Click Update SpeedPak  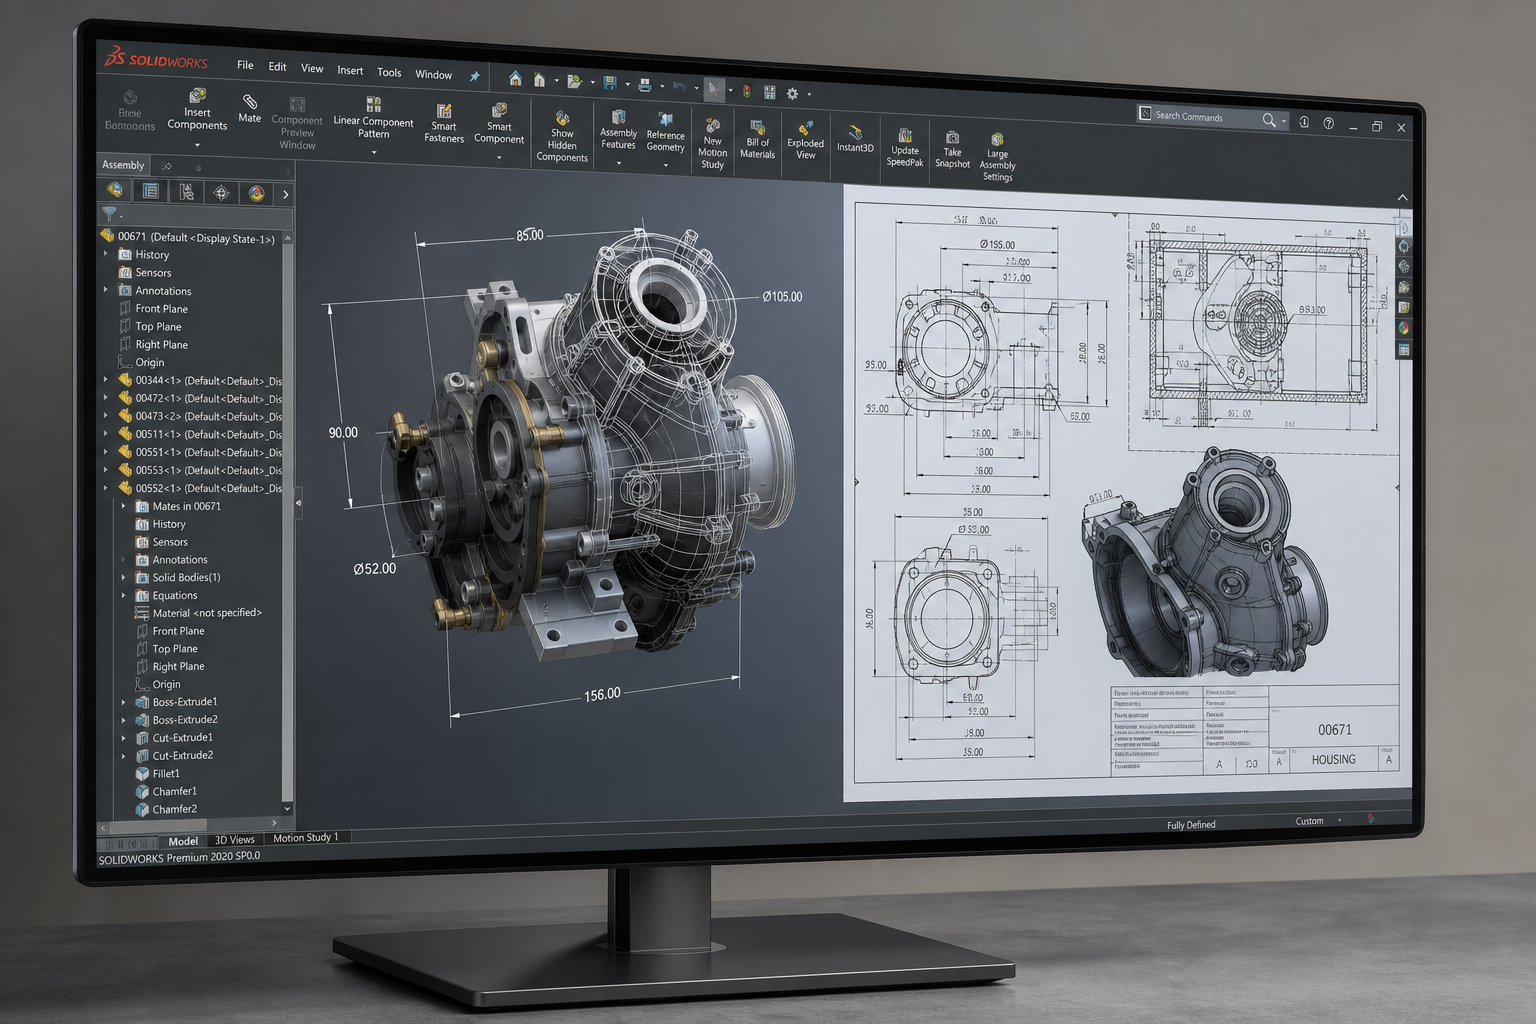click(905, 149)
